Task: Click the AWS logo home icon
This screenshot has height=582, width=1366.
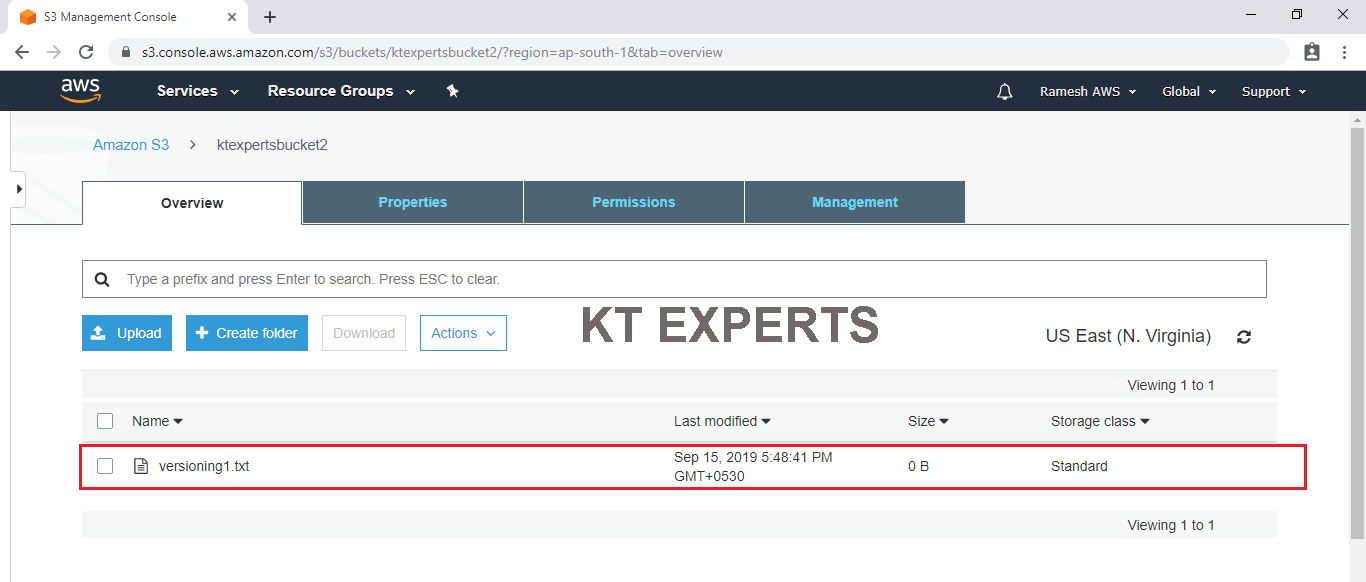Action: [80, 91]
